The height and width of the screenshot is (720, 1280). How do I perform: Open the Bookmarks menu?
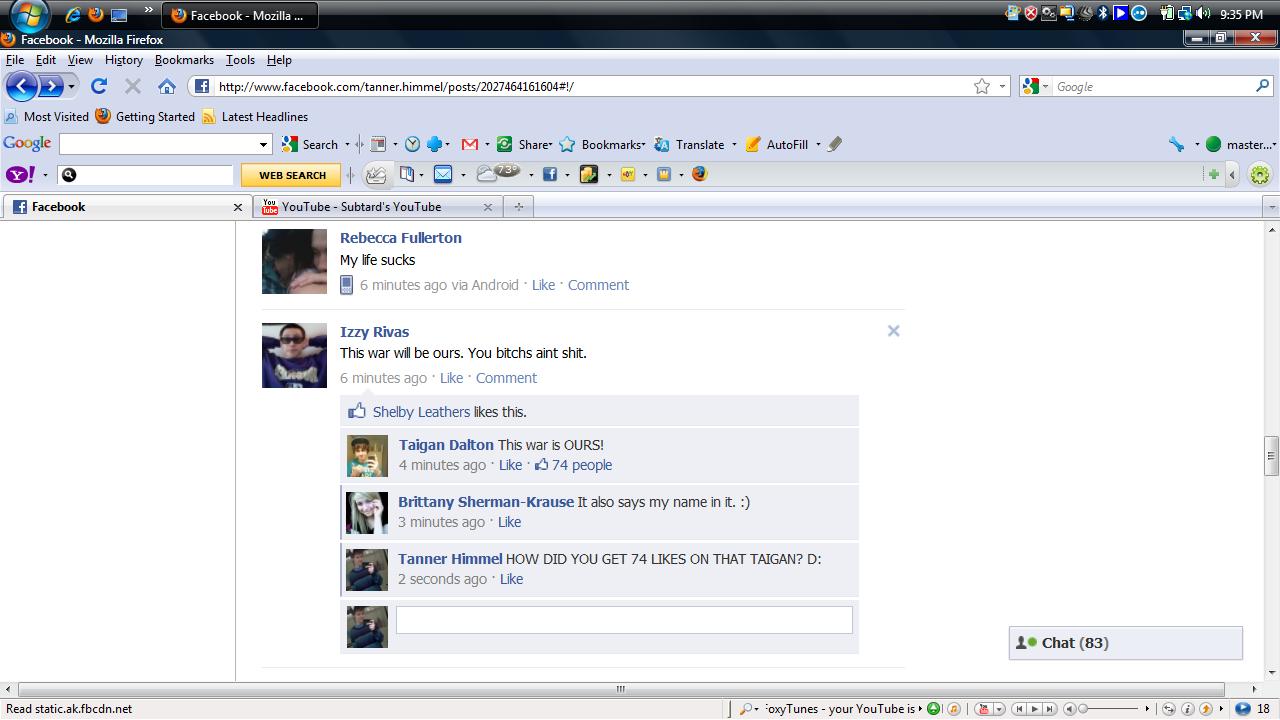(184, 60)
